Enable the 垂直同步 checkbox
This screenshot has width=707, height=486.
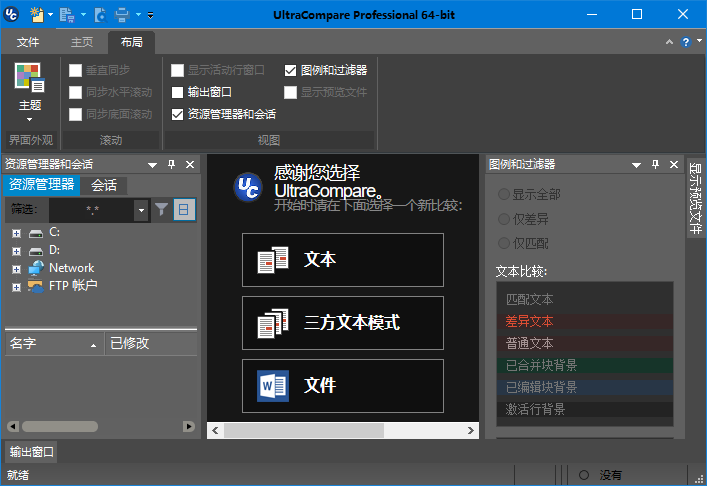75,70
